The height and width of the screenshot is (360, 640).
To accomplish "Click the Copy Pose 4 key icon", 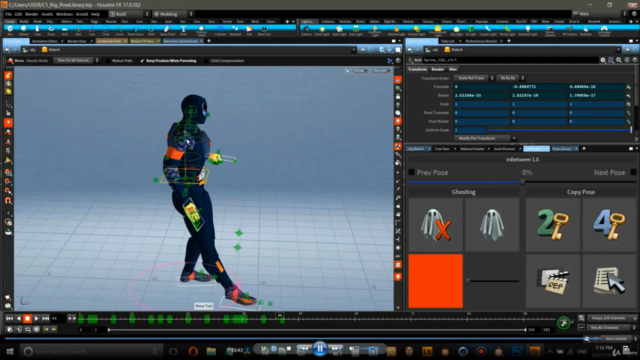I will [x=609, y=224].
